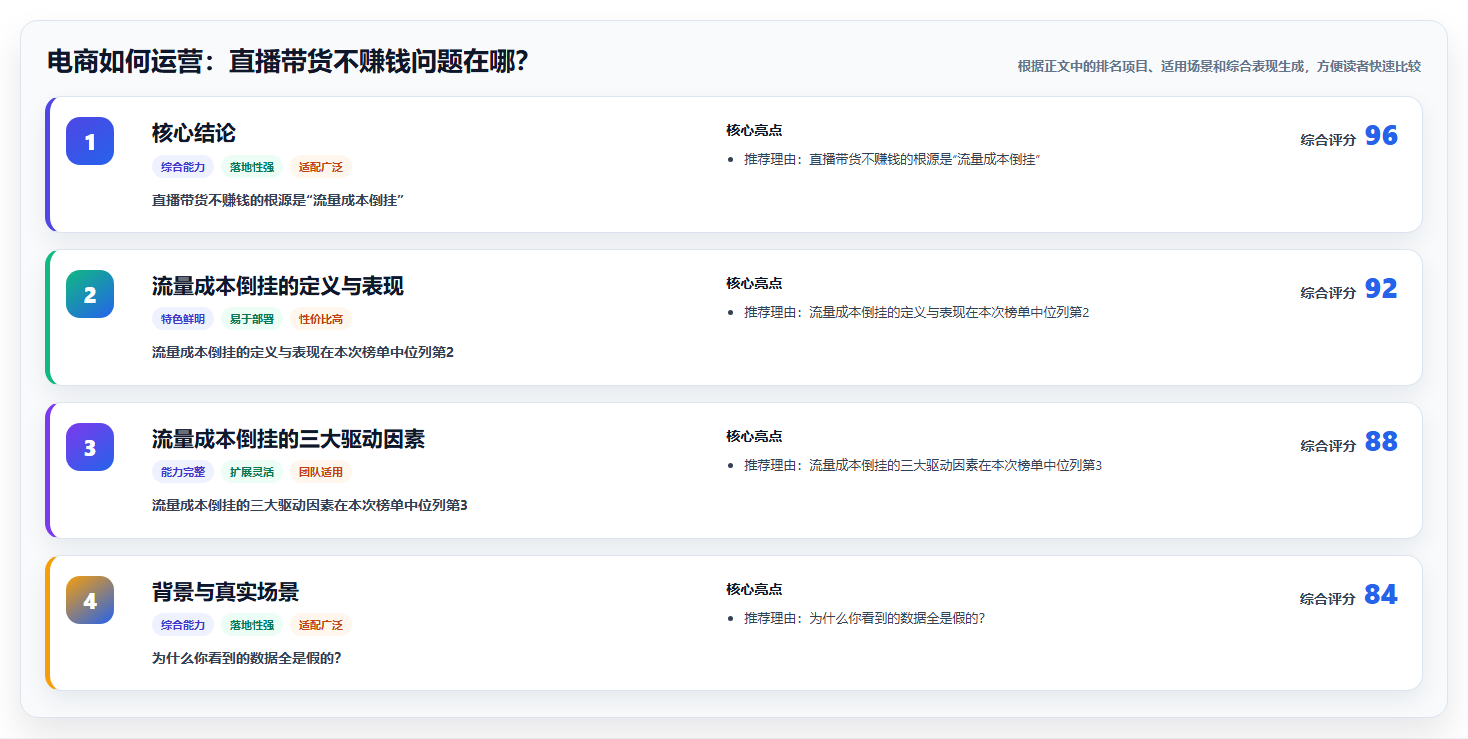Click 核心亮点 heading in the rank 3 card
This screenshot has width=1468, height=739.
click(x=754, y=437)
